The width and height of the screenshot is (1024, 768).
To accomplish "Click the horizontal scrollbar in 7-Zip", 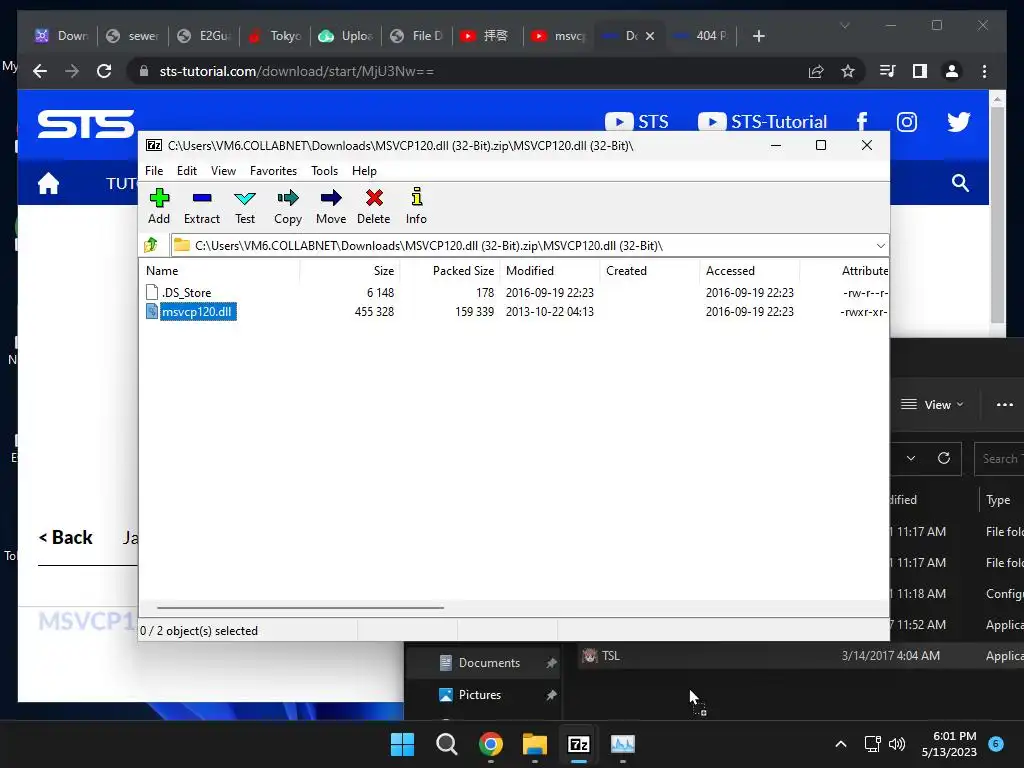I will 300,607.
